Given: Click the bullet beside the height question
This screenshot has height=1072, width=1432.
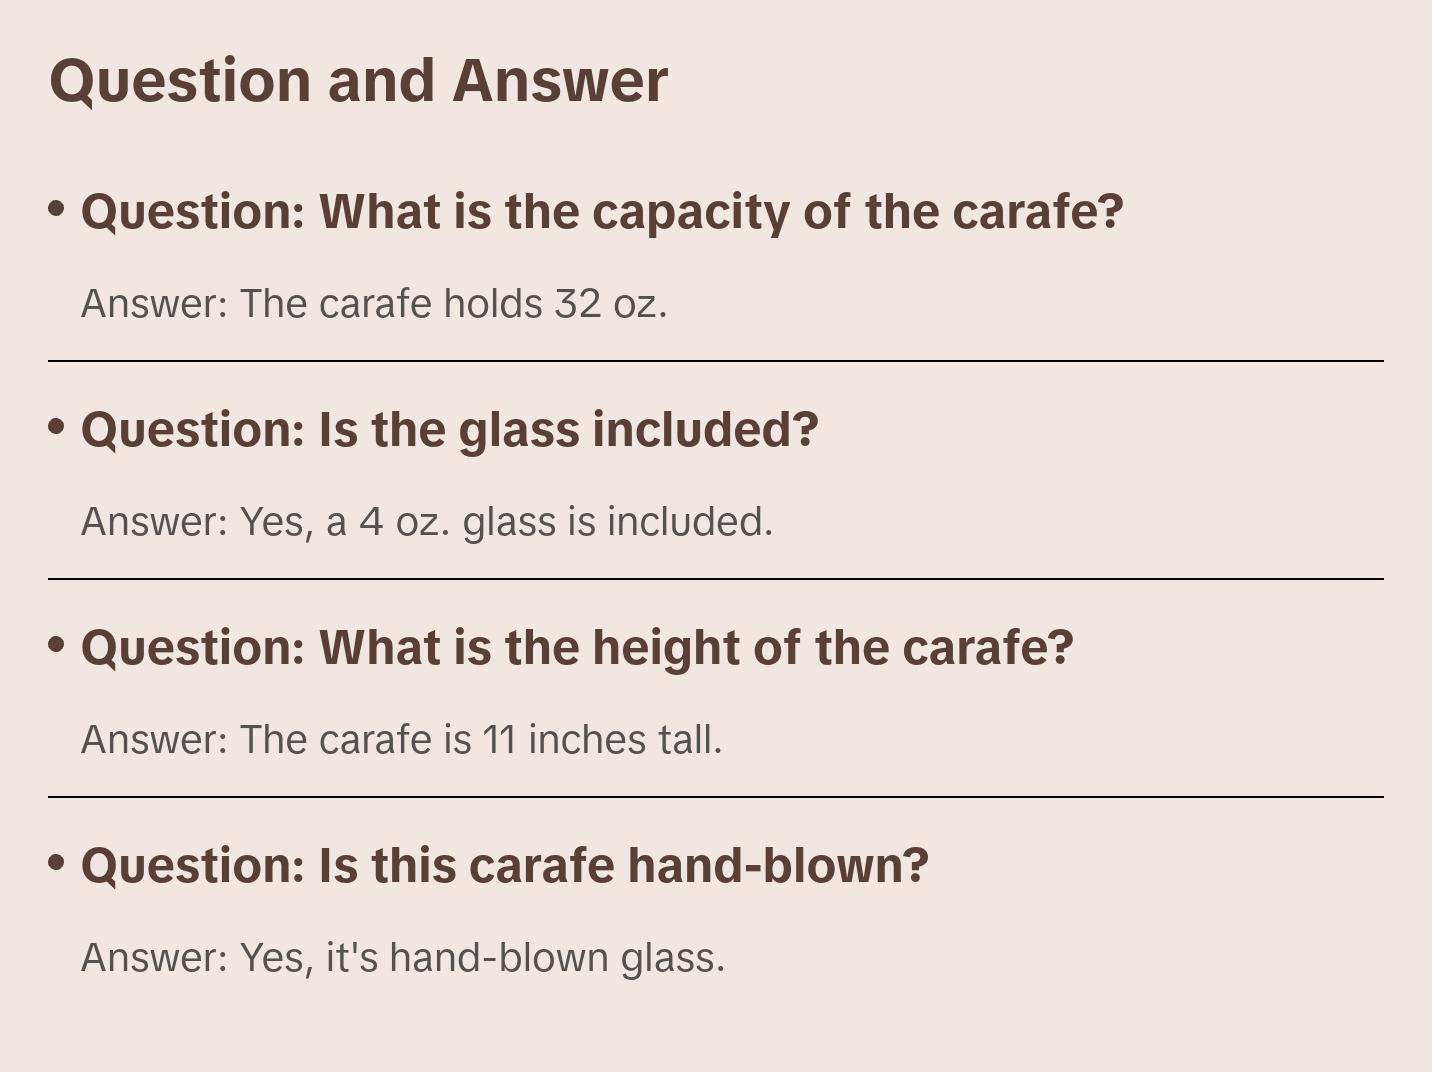Looking at the screenshot, I should 57,645.
